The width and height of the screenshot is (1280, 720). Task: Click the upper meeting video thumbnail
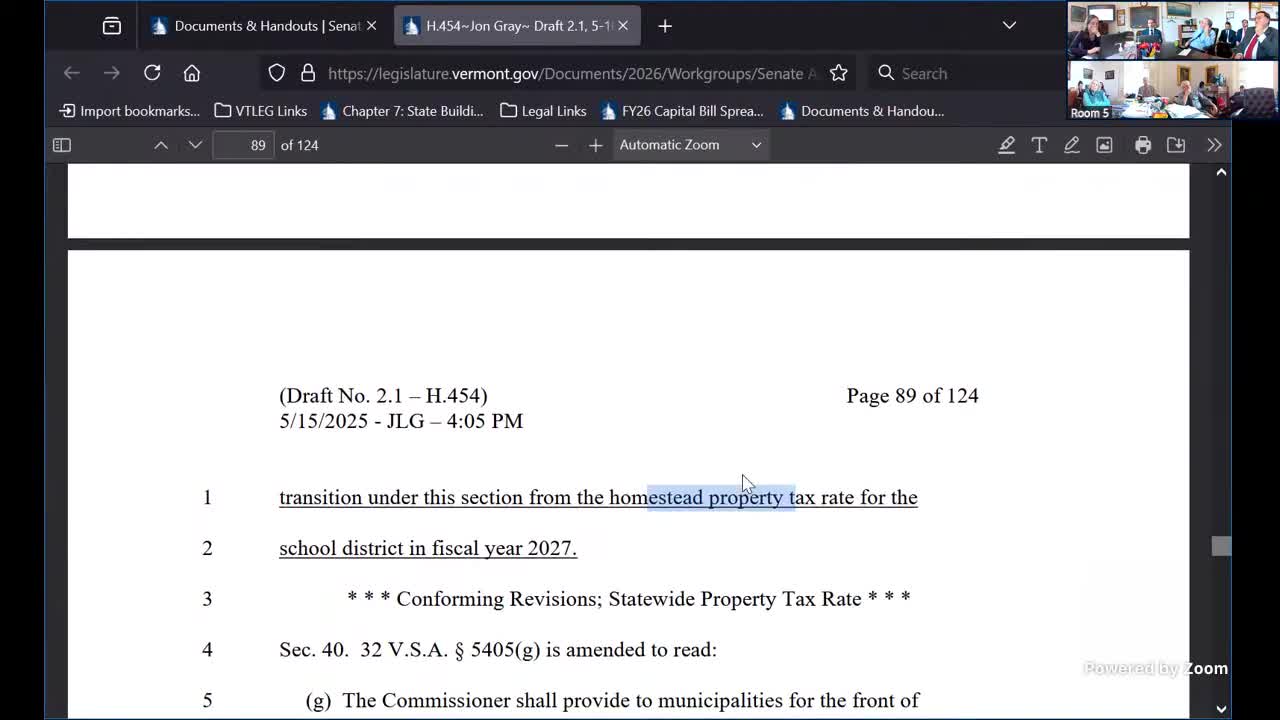1172,31
